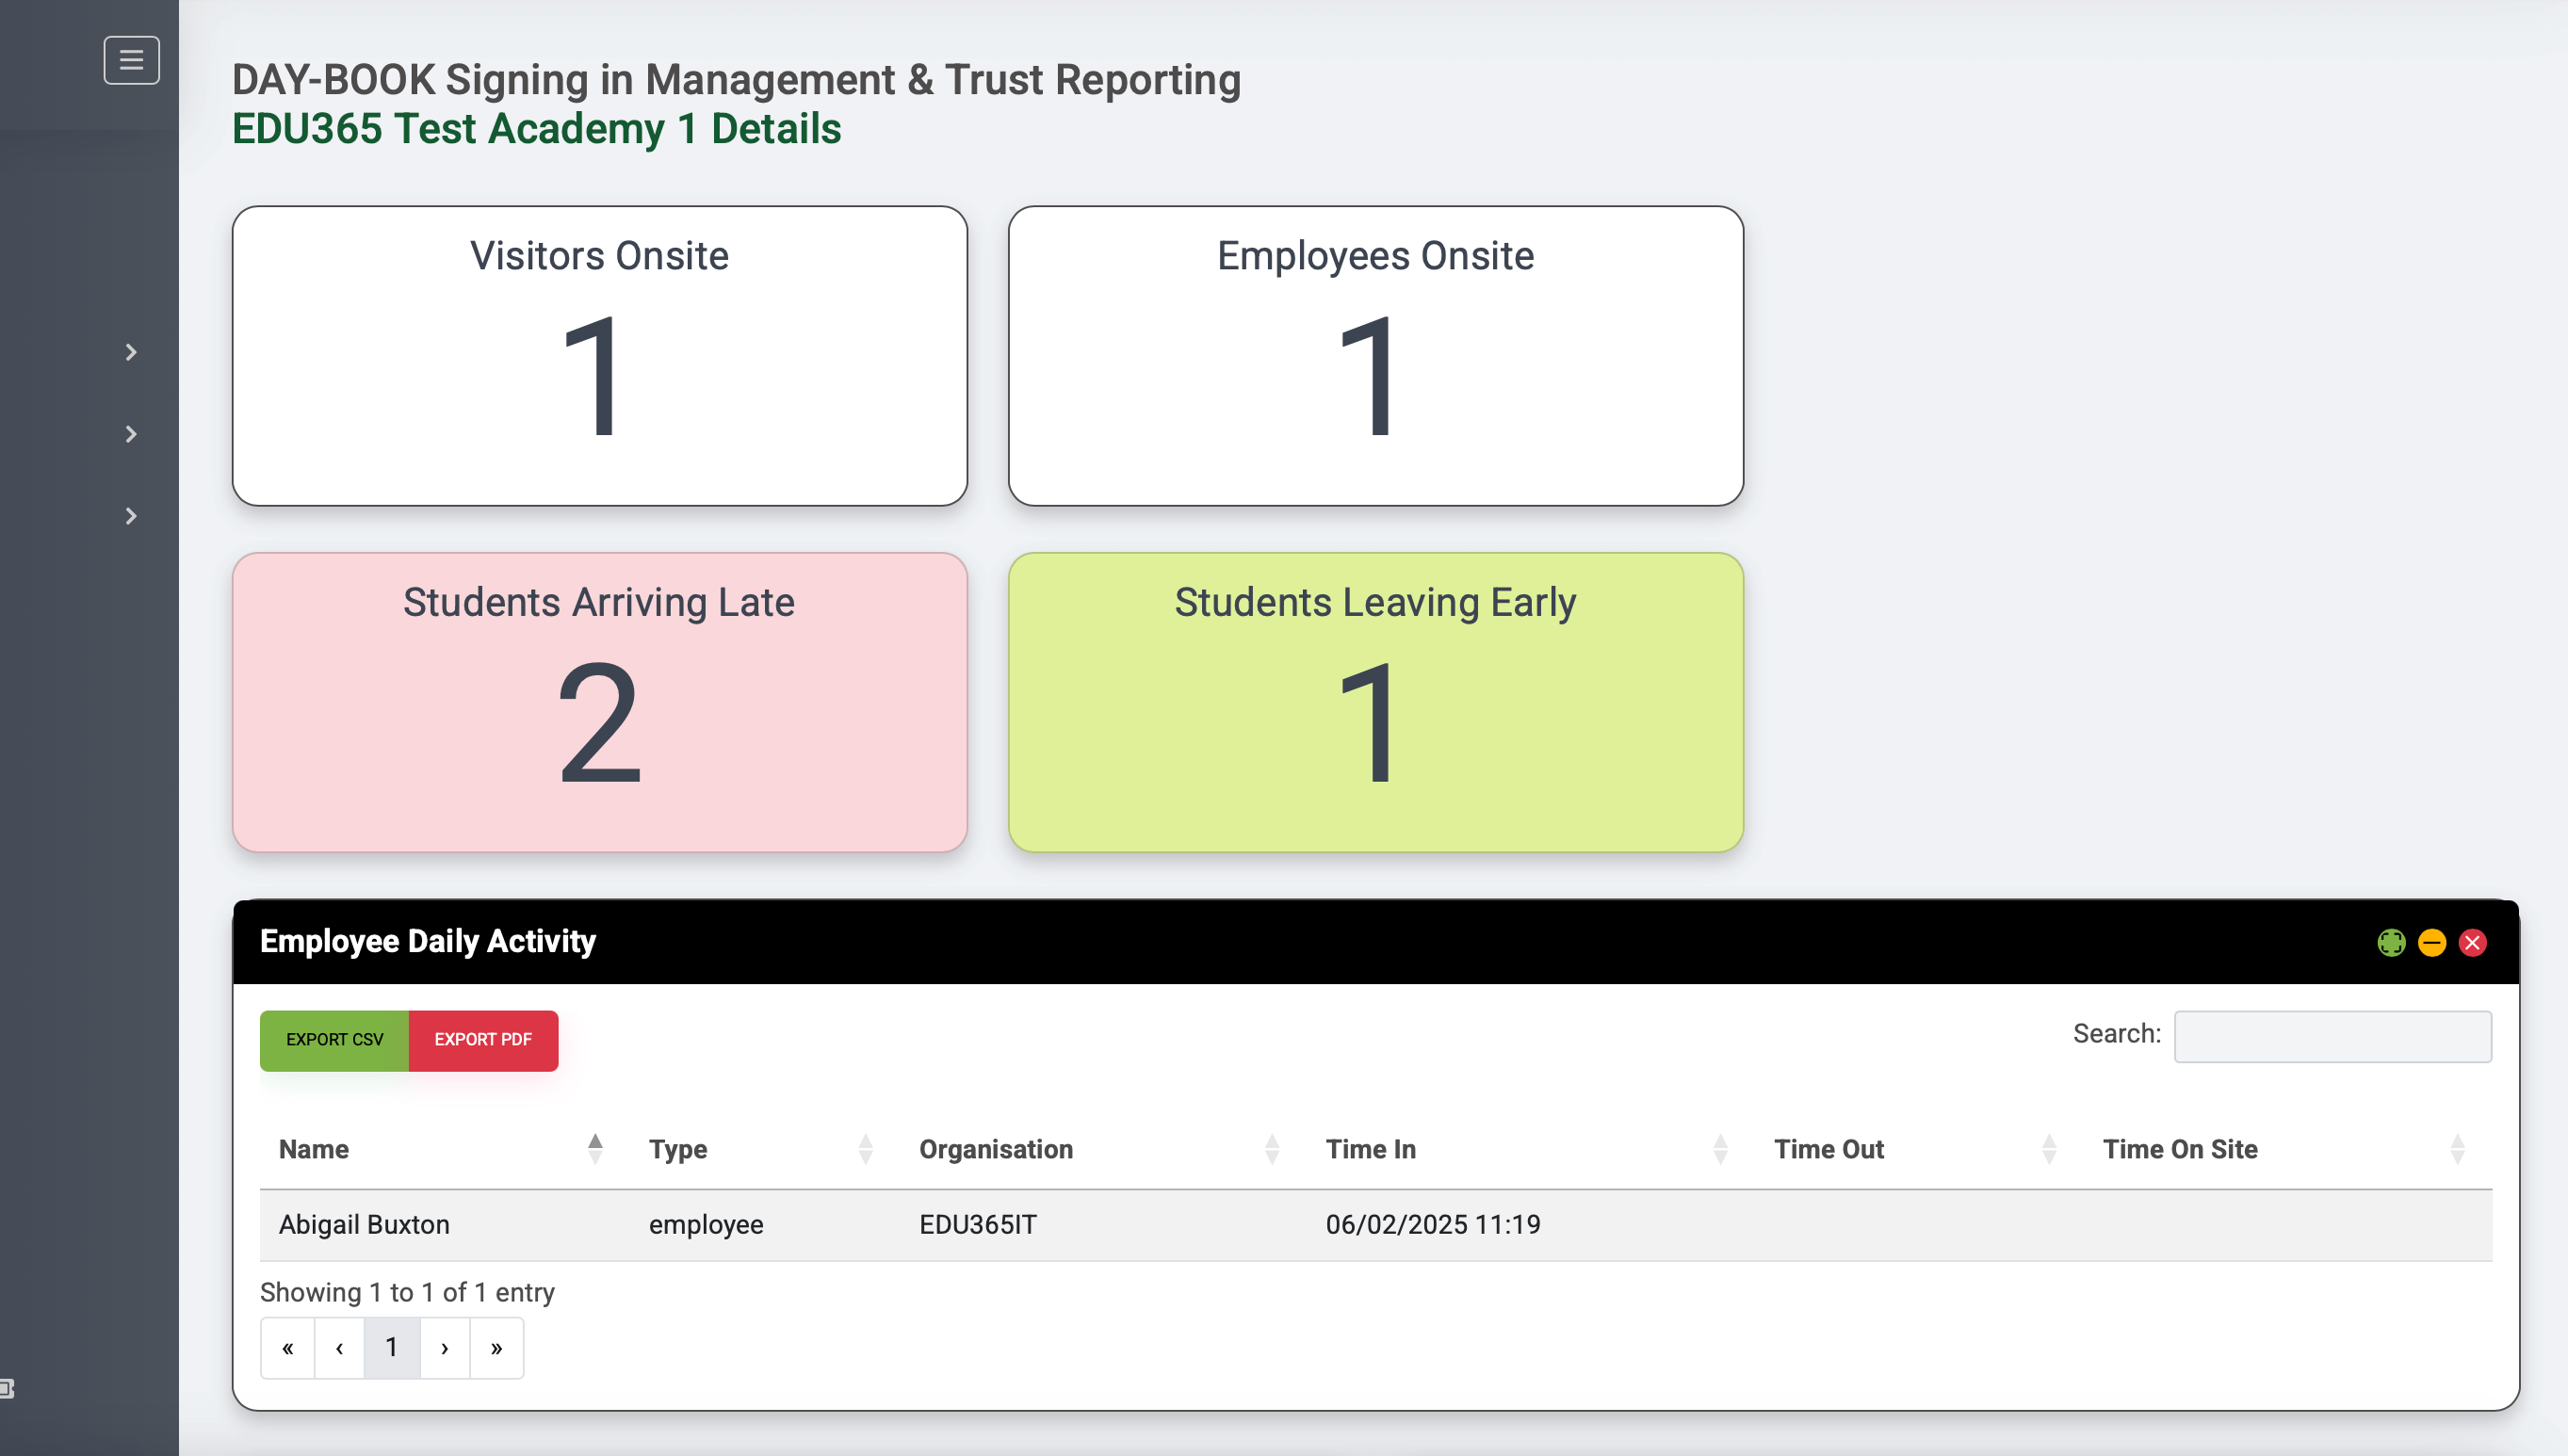This screenshot has width=2568, height=1456.
Task: Click the 'employee' type cell
Action: pyautogui.click(x=706, y=1225)
